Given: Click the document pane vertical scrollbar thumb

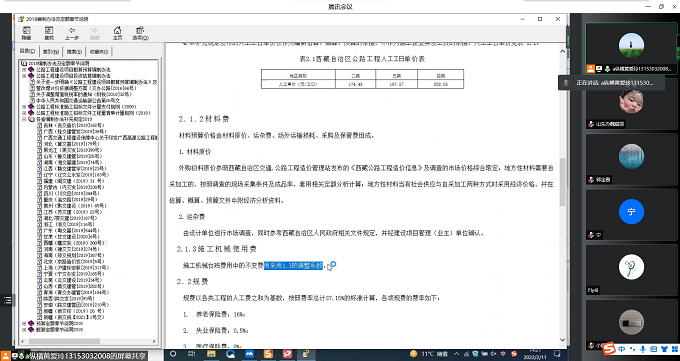Looking at the screenshot, I should tap(562, 181).
